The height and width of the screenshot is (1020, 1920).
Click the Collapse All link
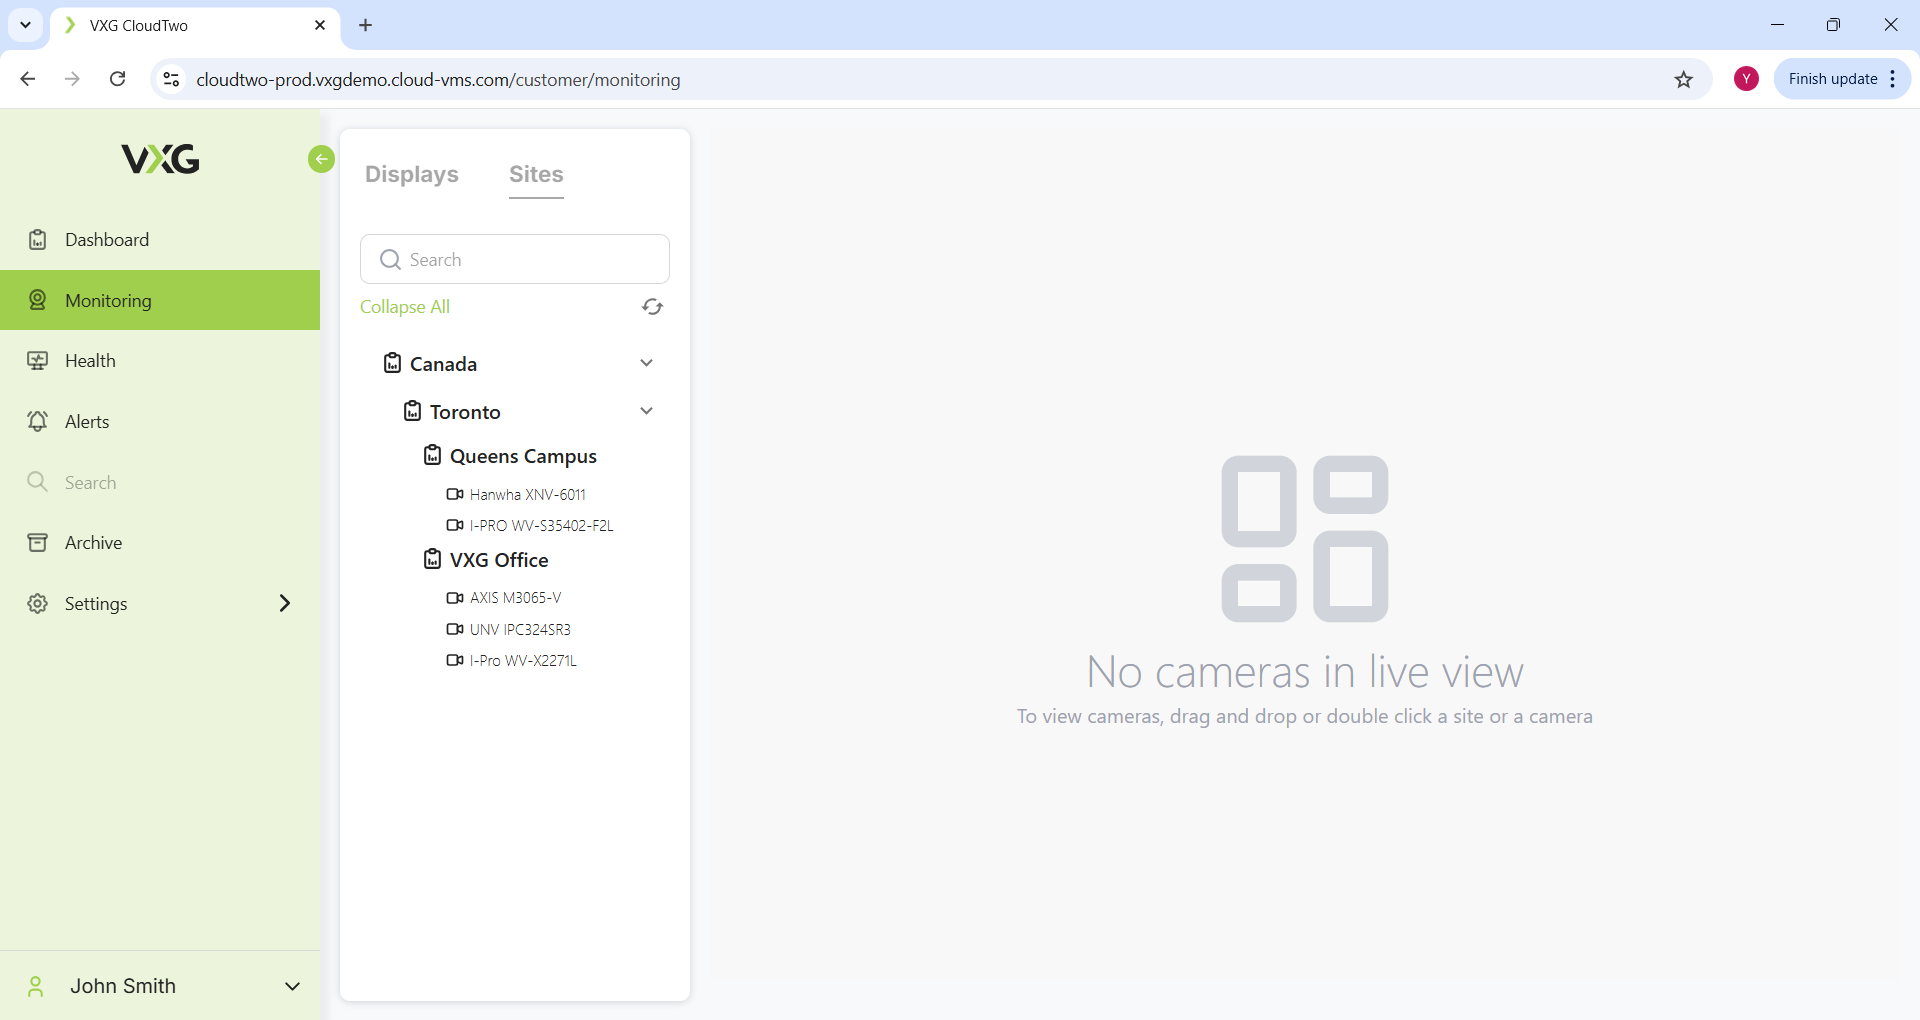tap(405, 307)
